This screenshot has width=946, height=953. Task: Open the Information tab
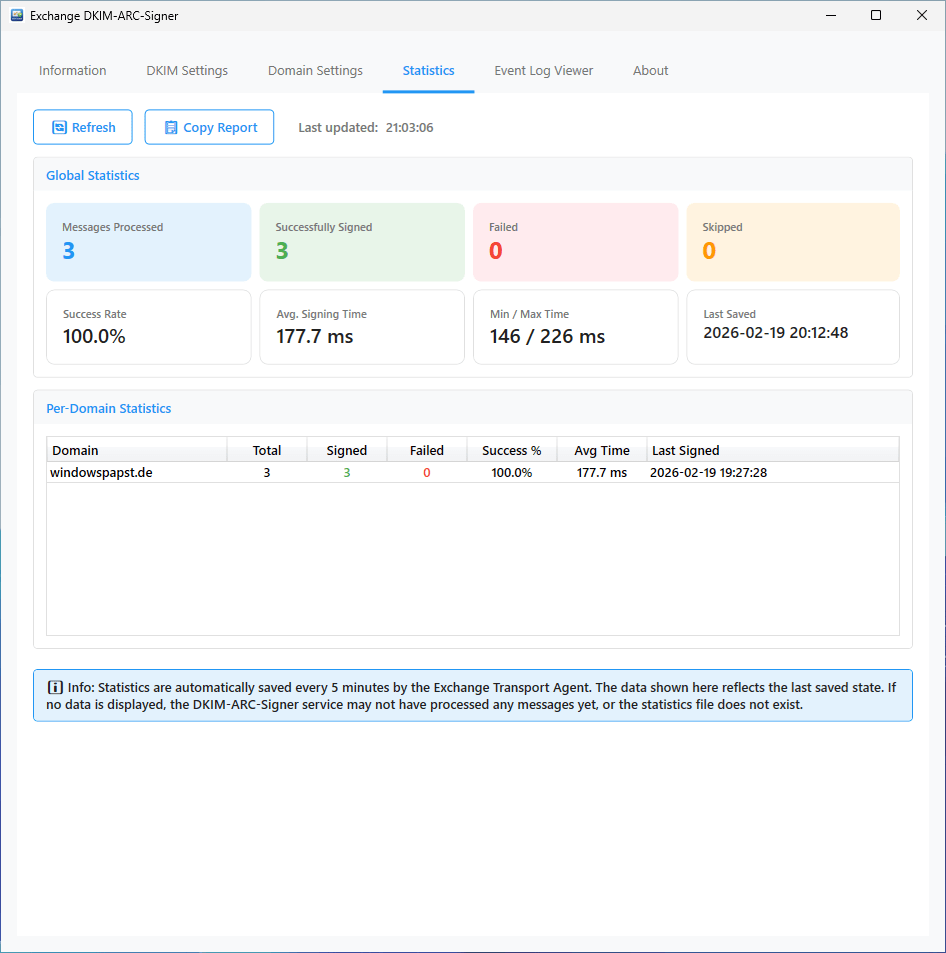[x=72, y=71]
